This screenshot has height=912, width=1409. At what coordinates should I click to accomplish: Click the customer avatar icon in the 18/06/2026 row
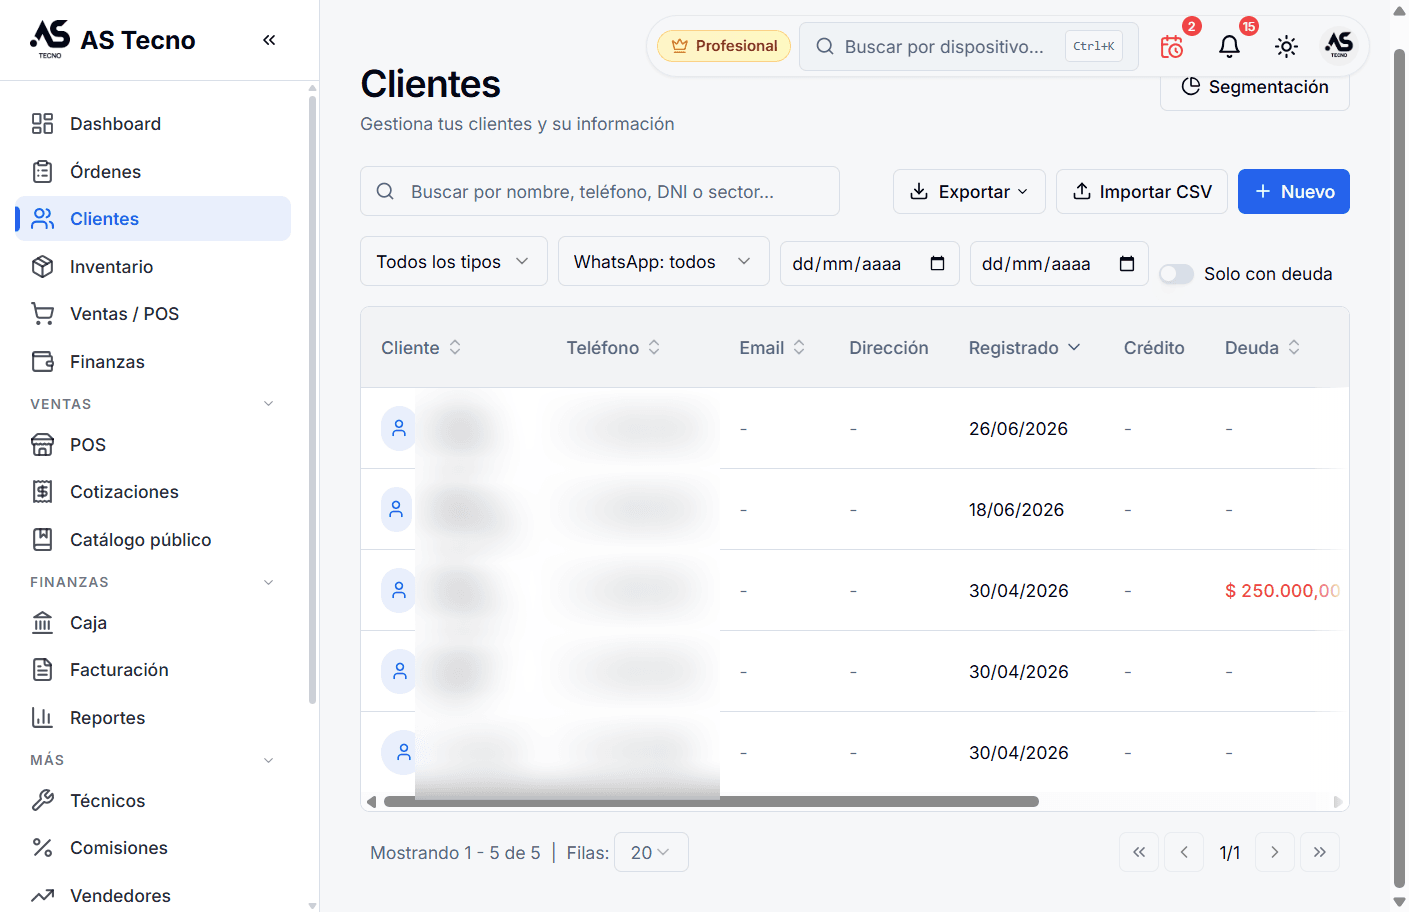[x=397, y=509]
